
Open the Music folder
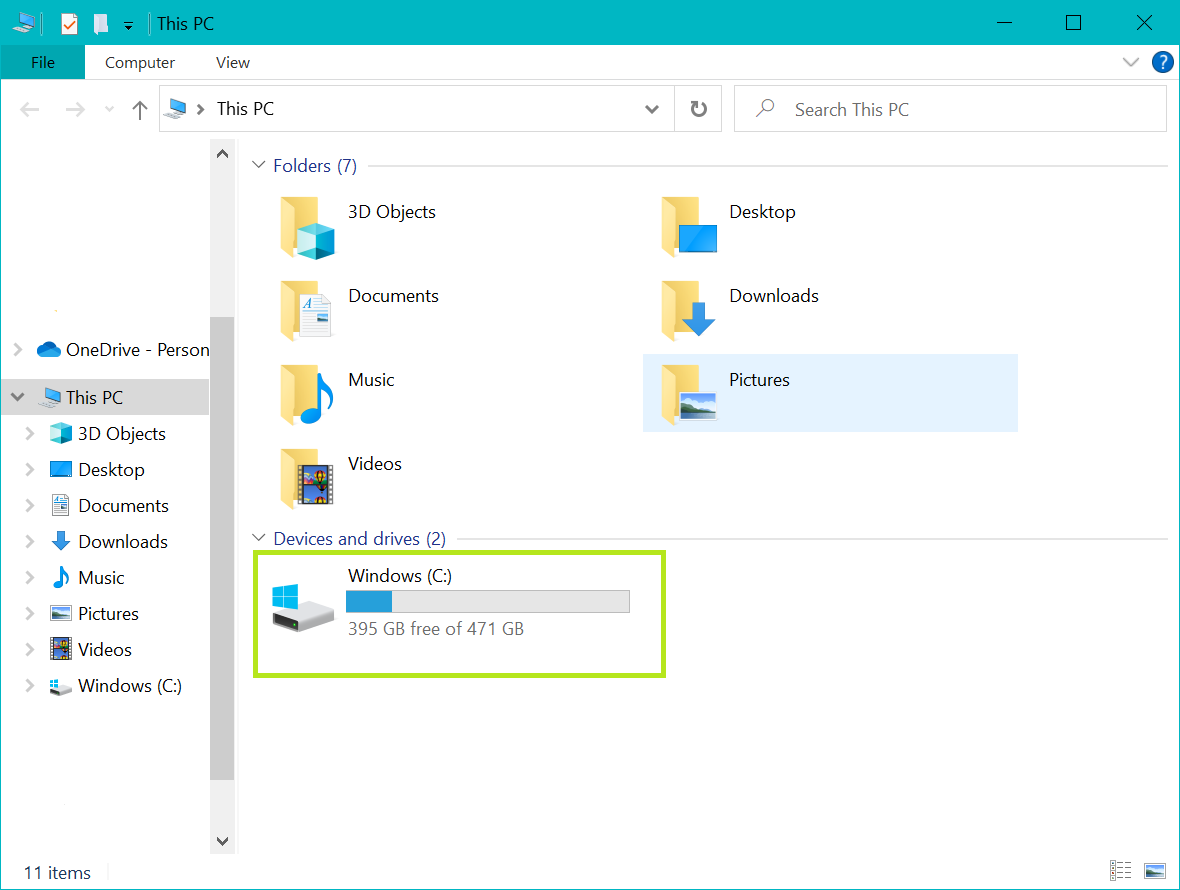click(371, 380)
